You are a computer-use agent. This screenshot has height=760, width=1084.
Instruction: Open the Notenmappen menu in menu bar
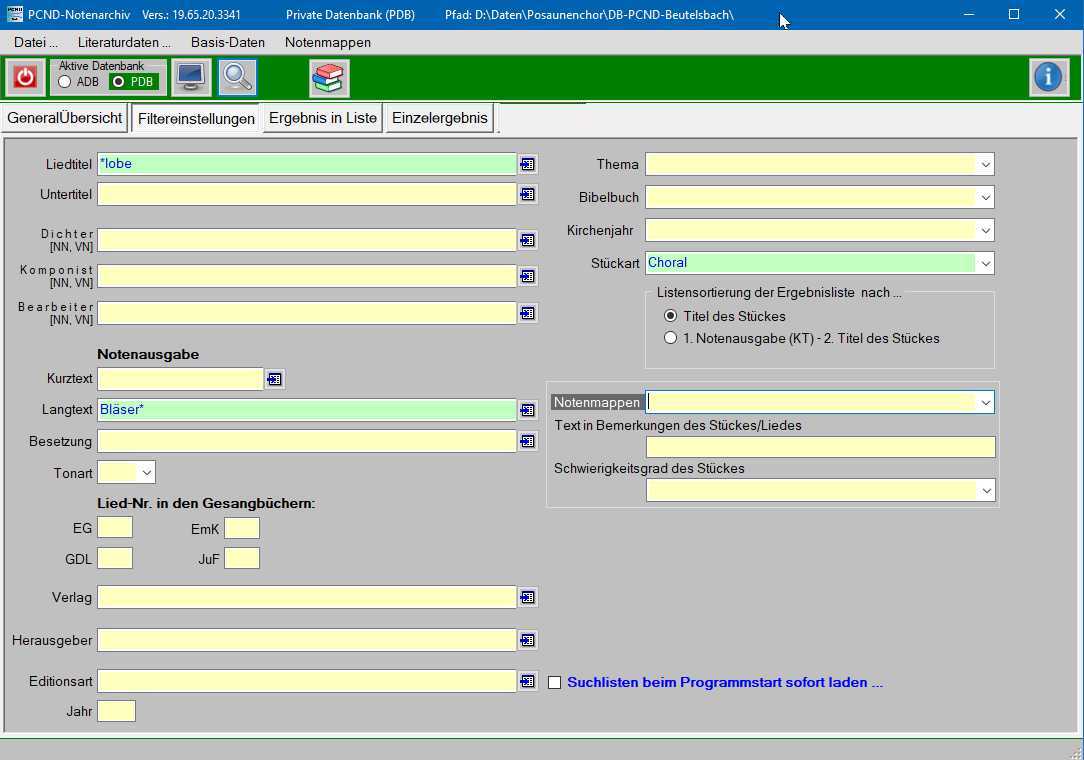point(328,42)
